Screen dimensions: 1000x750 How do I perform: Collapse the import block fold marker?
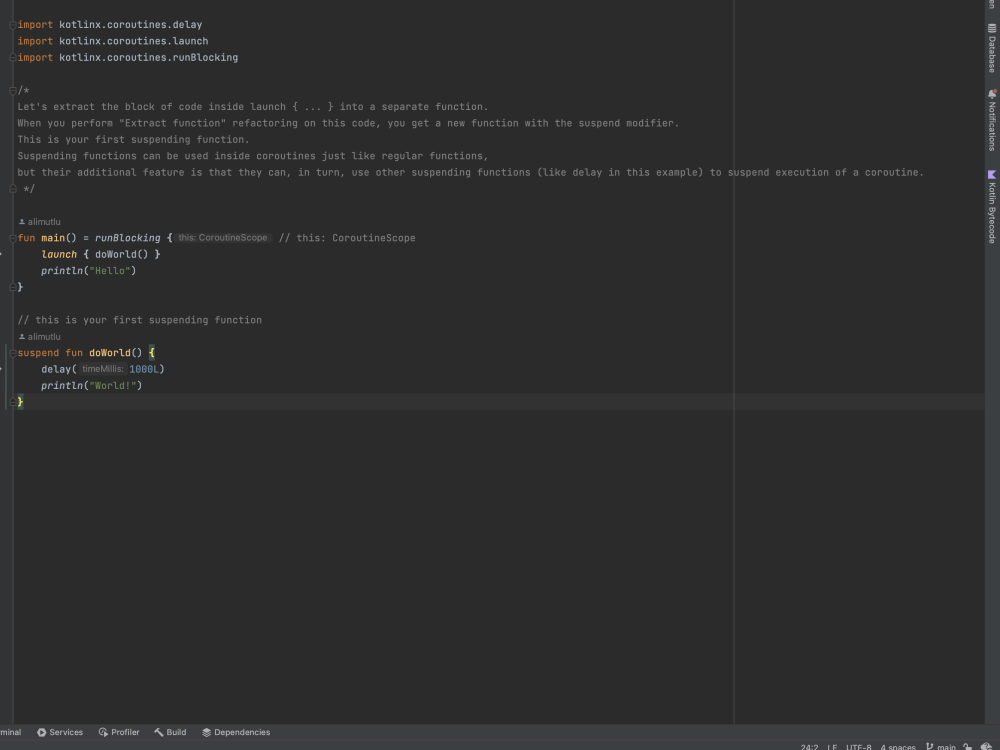click(x=12, y=25)
